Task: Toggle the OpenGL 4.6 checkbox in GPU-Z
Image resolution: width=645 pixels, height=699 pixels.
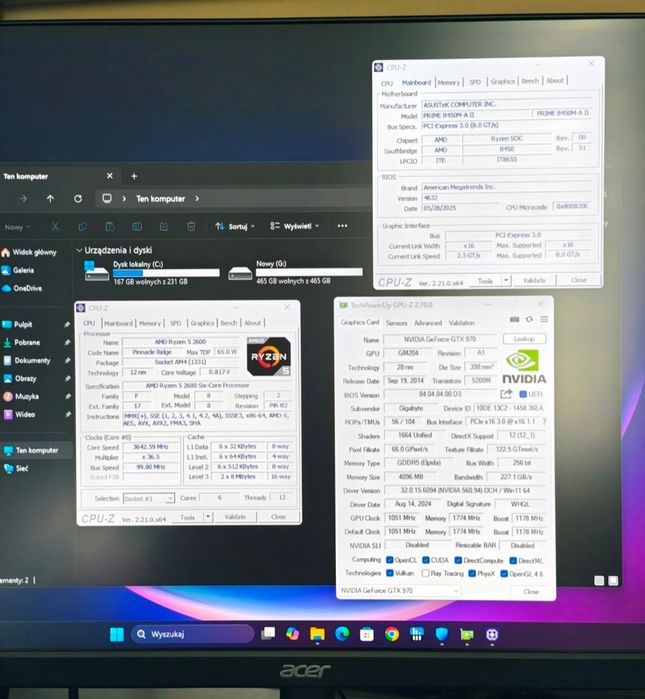Action: tap(504, 574)
